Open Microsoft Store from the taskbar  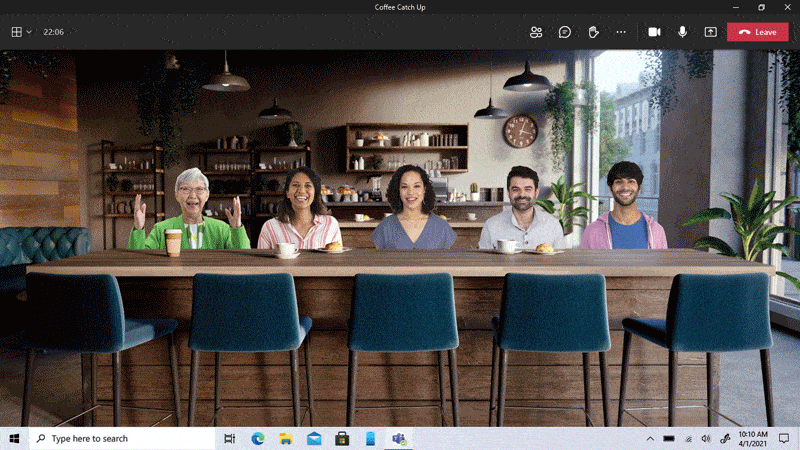342,439
